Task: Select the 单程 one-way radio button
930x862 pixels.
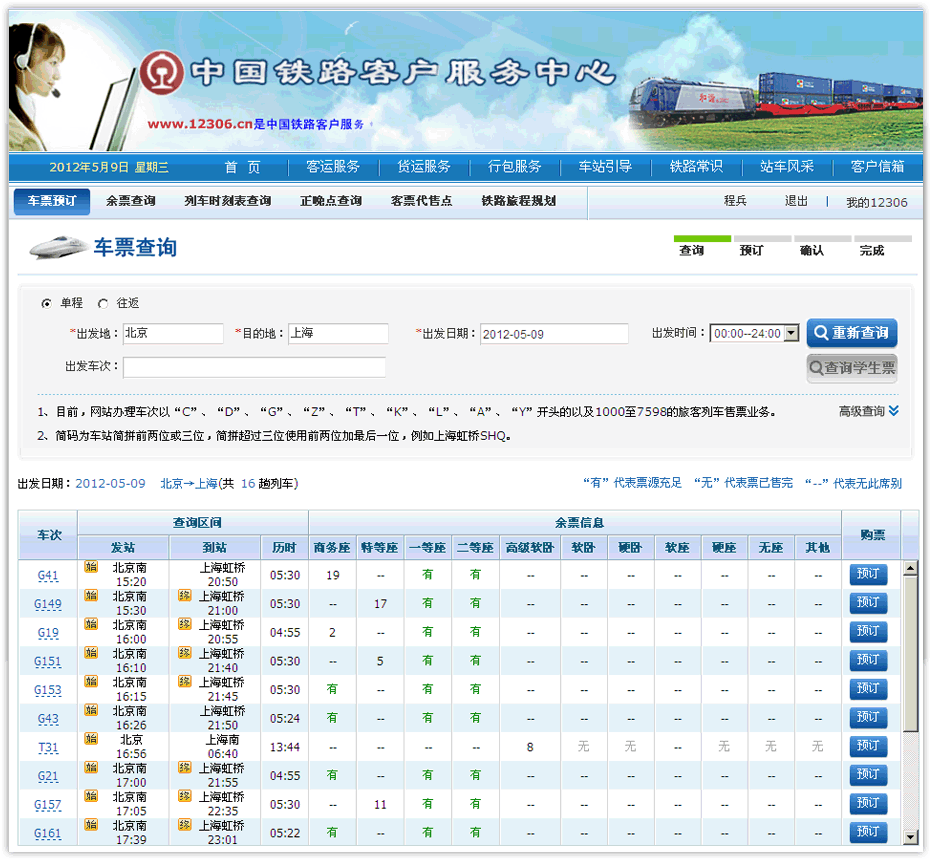Action: 46,304
